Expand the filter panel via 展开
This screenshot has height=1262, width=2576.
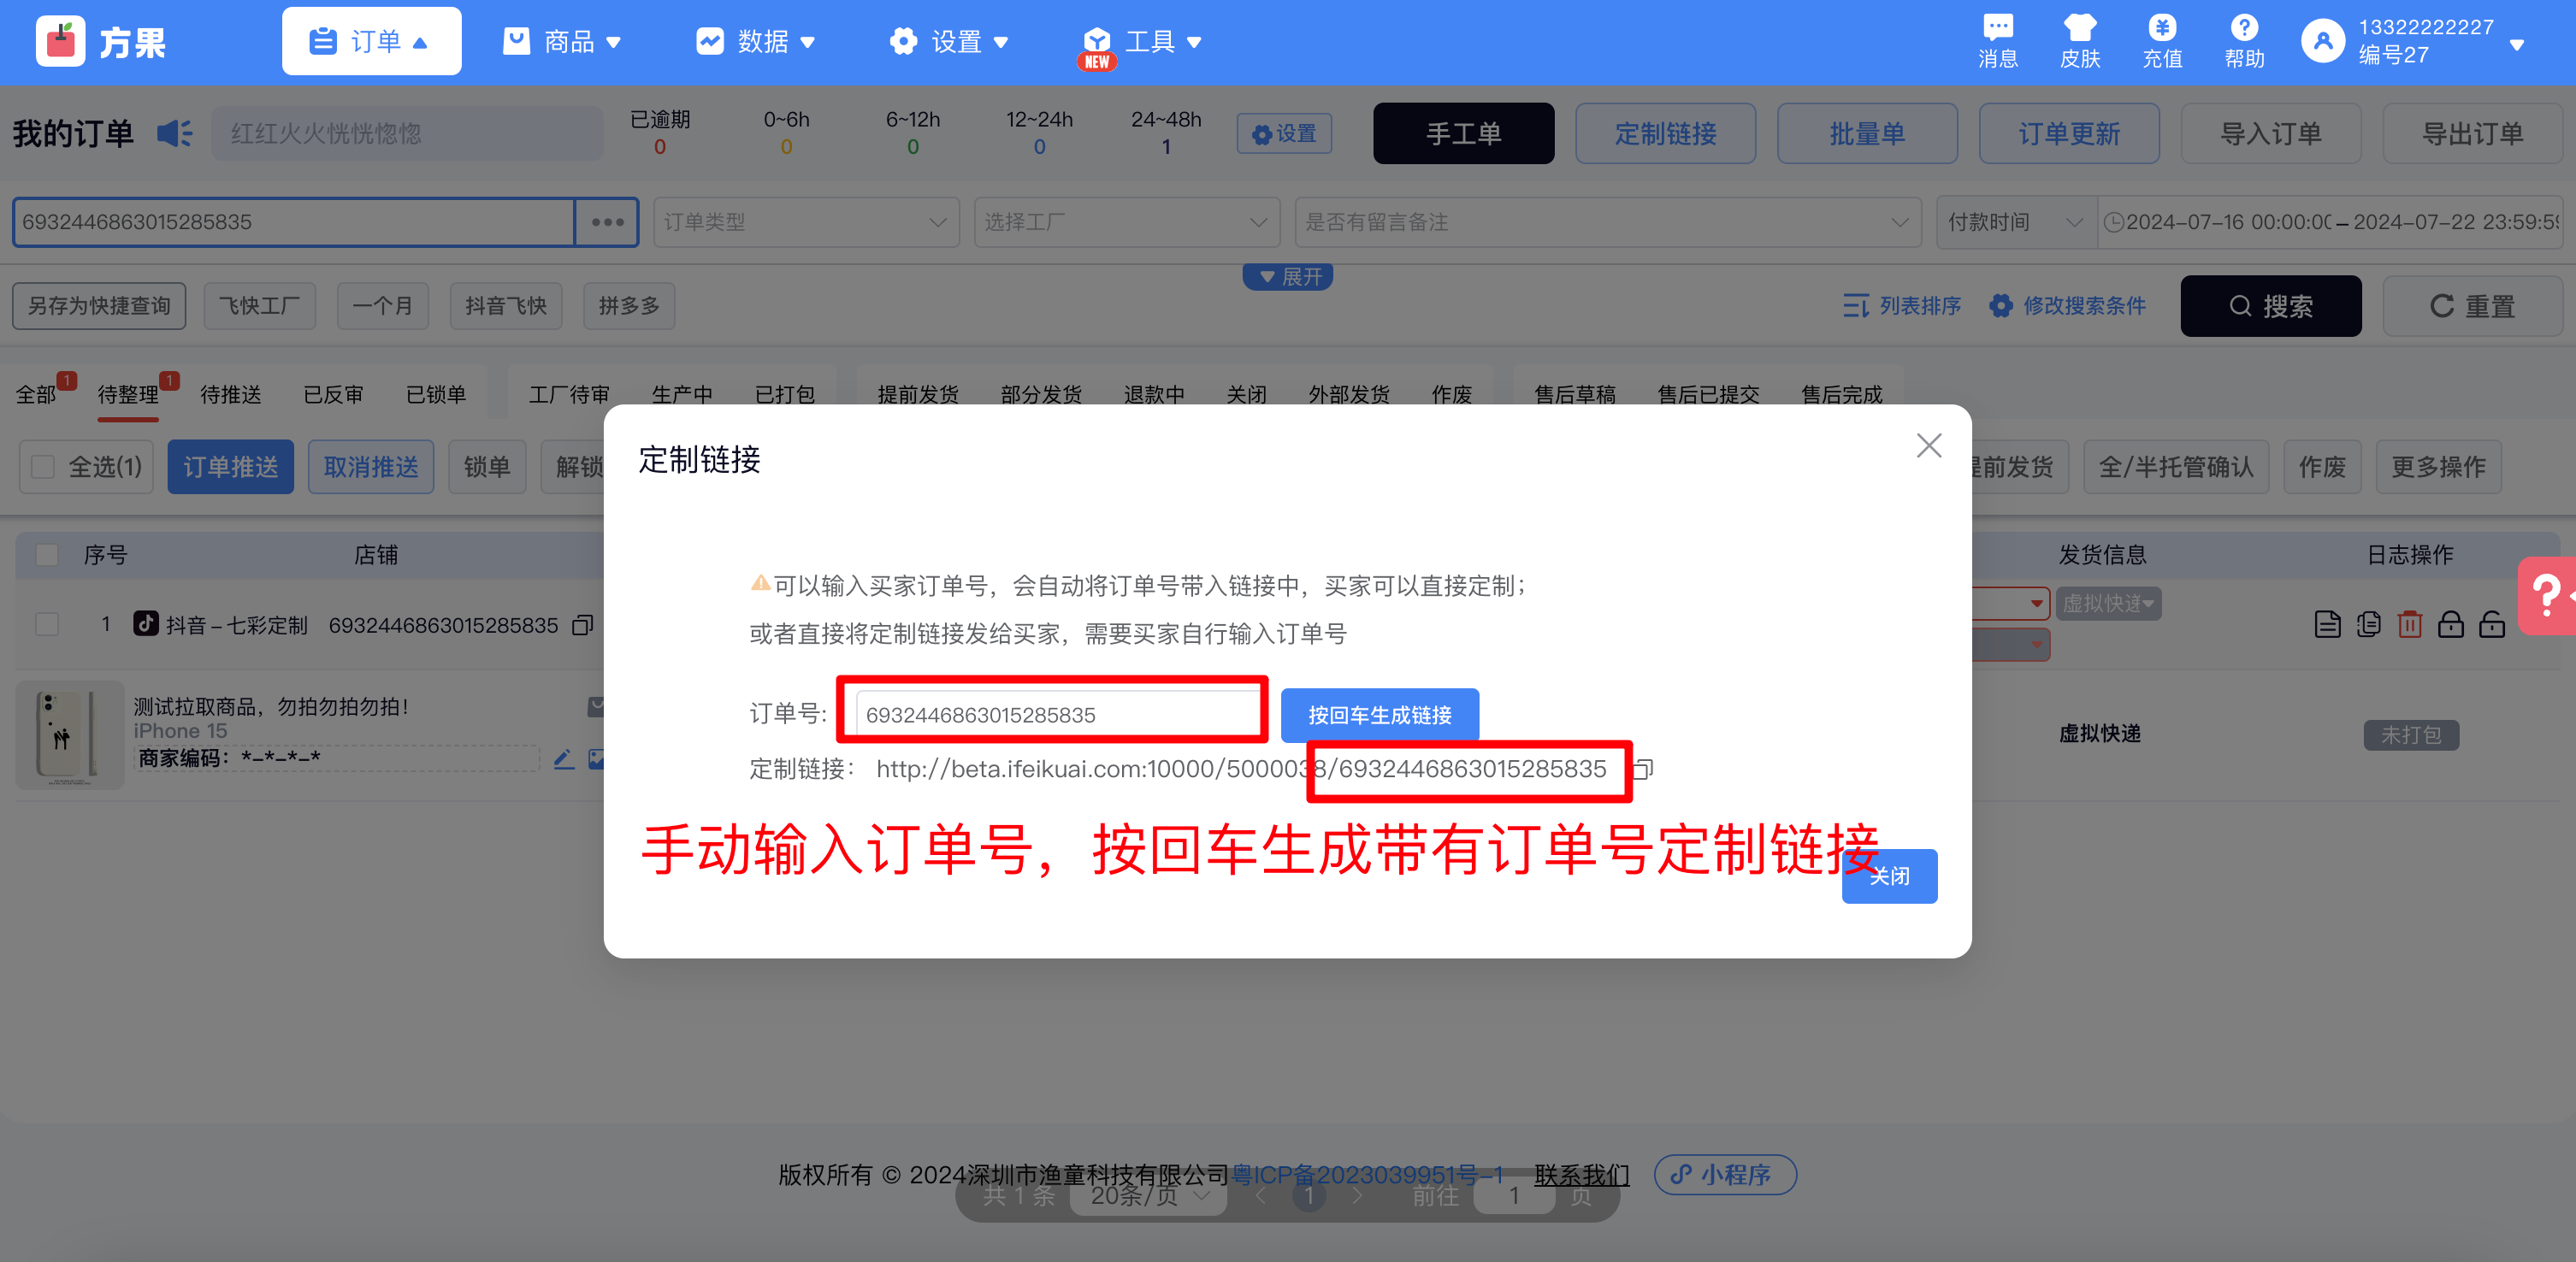click(x=1288, y=277)
